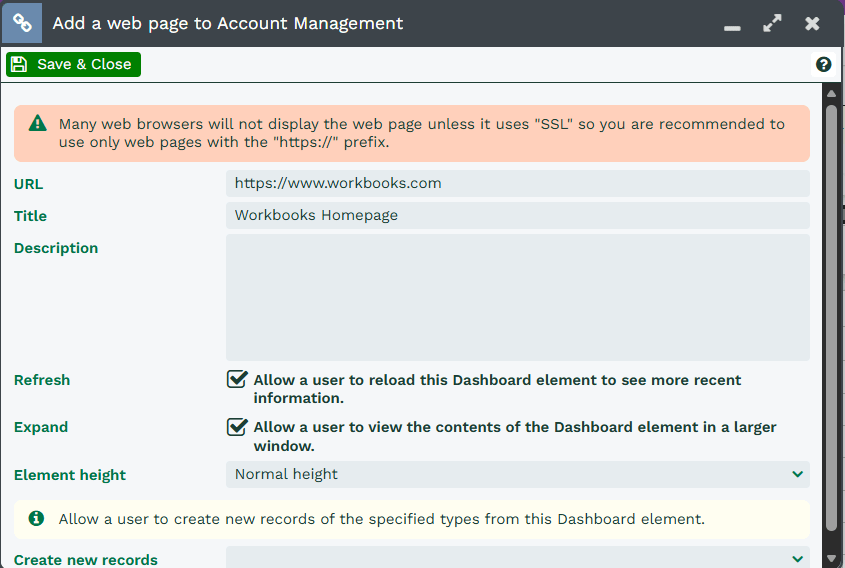The height and width of the screenshot is (568, 845).
Task: Click the green warning triangle icon
Action: [x=37, y=124]
